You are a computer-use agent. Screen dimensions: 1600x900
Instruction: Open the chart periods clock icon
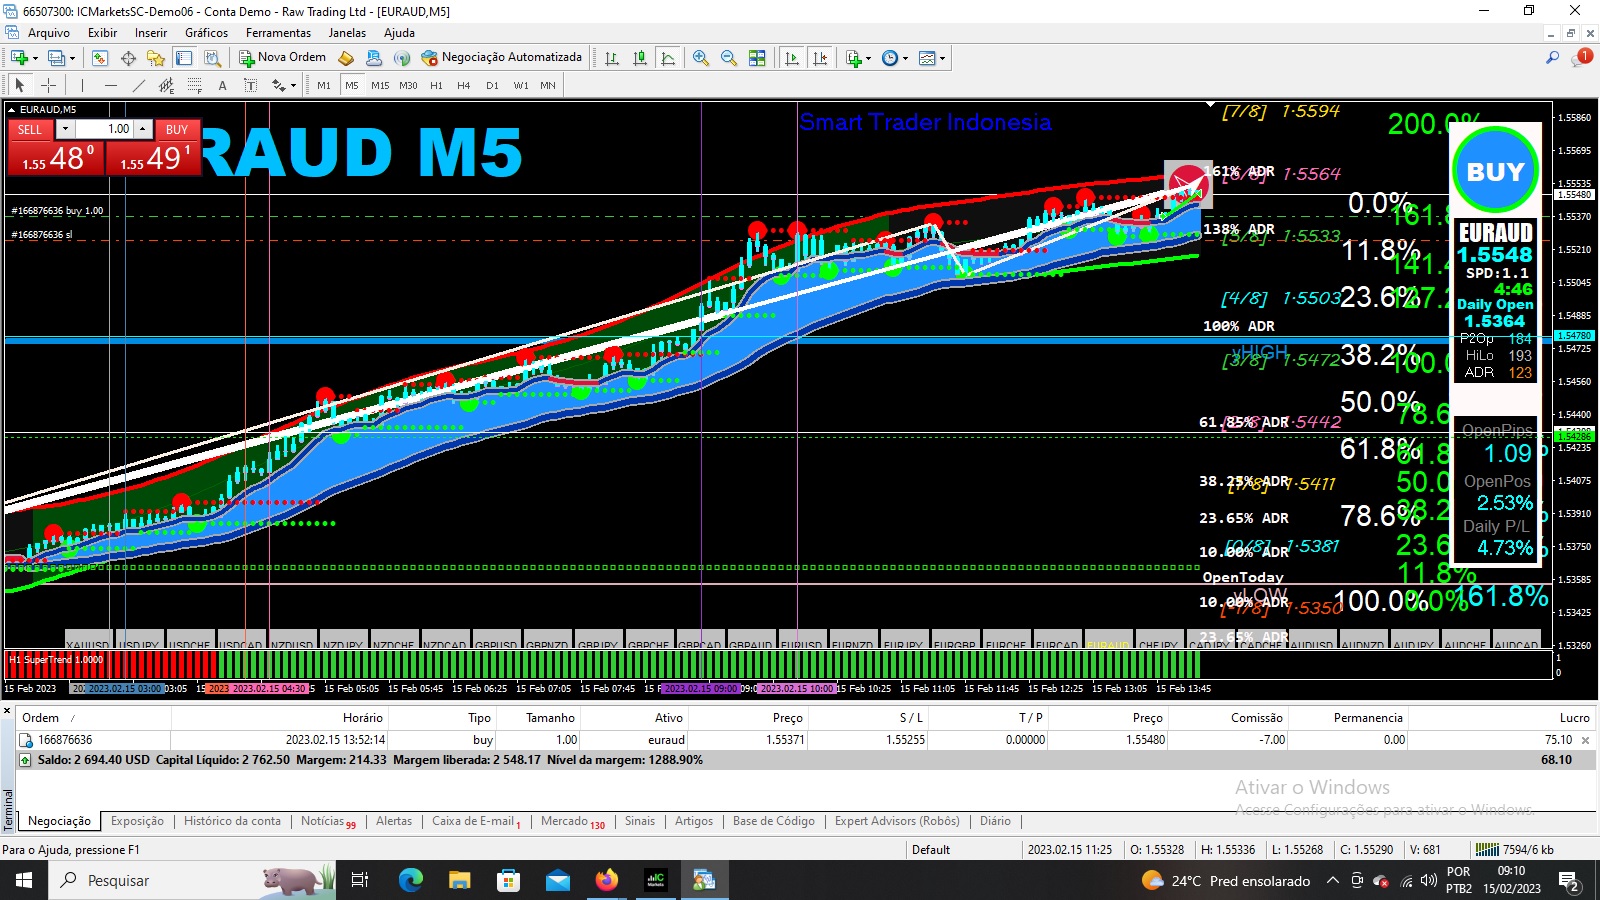pyautogui.click(x=890, y=58)
